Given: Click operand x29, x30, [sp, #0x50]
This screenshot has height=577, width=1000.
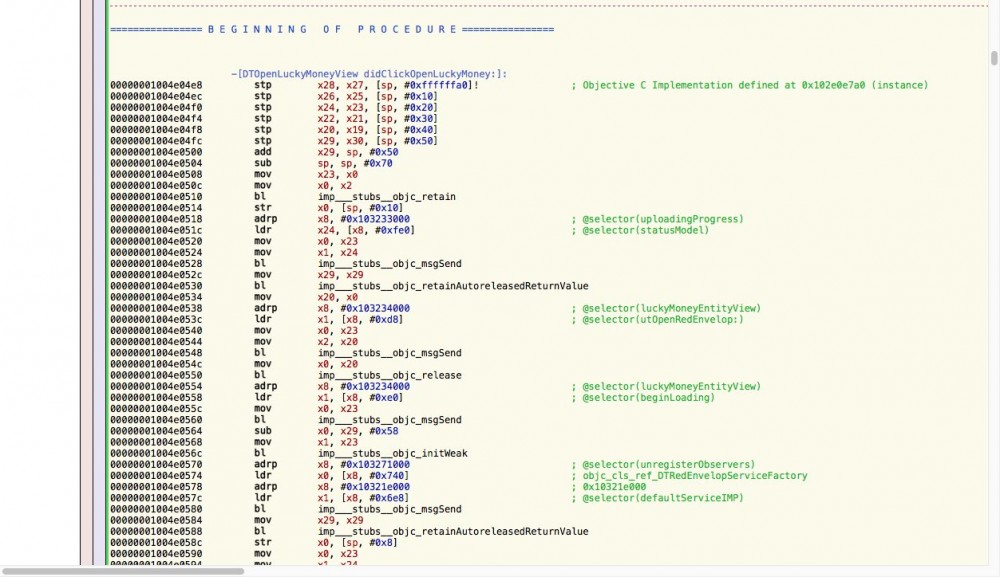Looking at the screenshot, I should click(x=378, y=141).
